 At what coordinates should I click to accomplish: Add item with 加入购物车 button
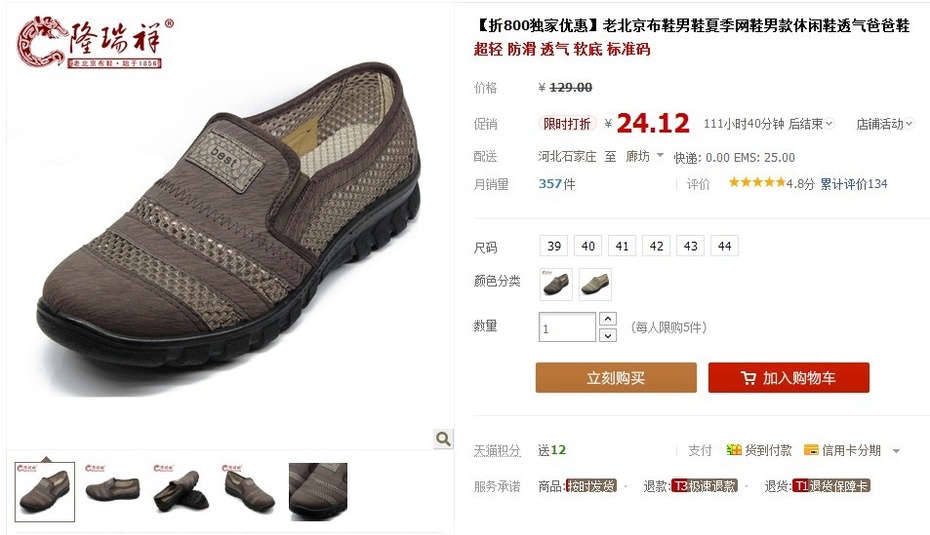(789, 378)
